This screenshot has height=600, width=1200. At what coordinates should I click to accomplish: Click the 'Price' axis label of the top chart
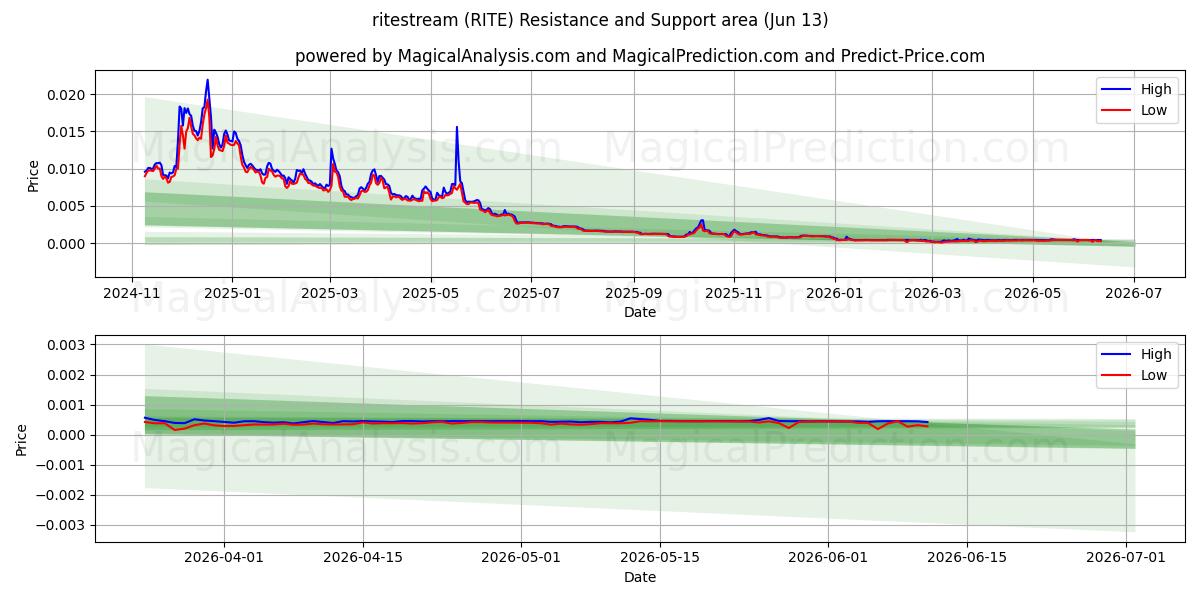33,176
